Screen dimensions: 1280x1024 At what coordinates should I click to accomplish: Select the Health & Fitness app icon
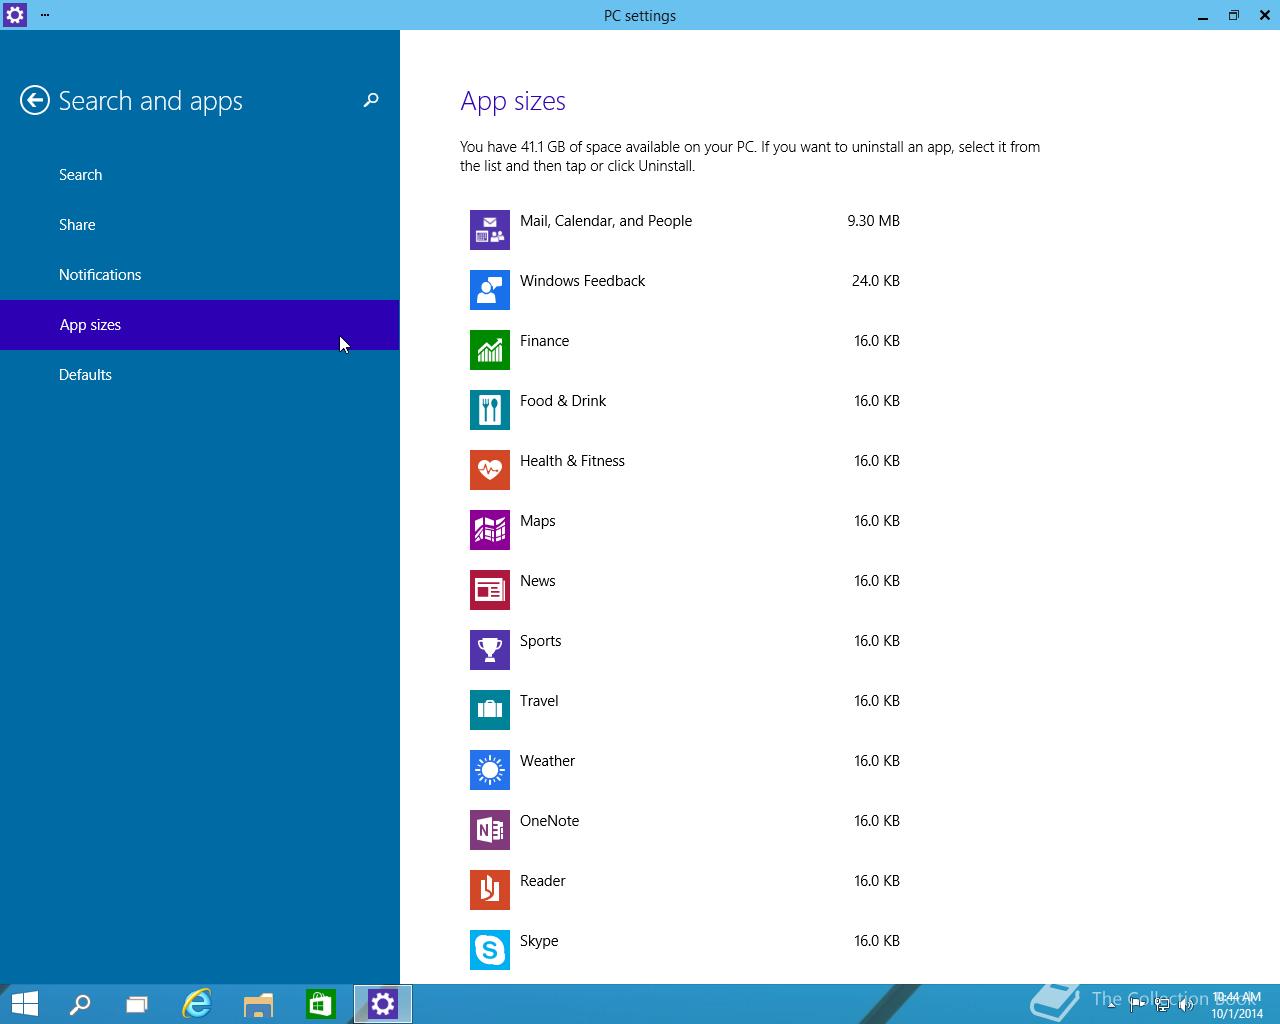click(490, 470)
